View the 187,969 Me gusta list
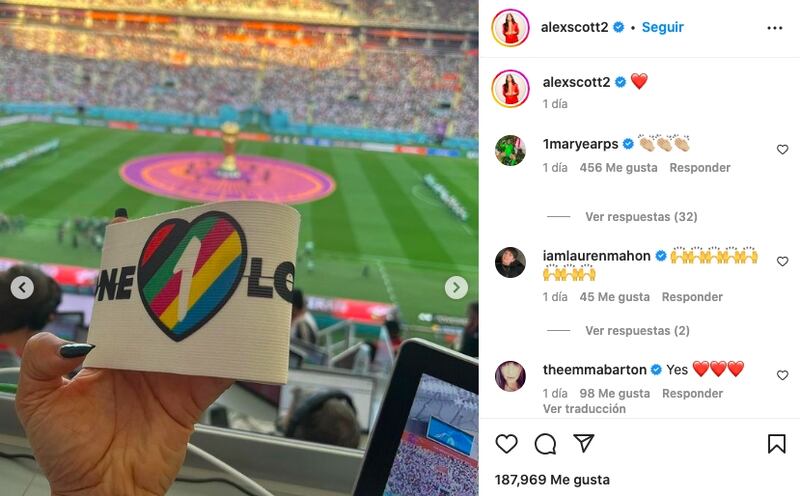Image resolution: width=800 pixels, height=496 pixels. (552, 480)
